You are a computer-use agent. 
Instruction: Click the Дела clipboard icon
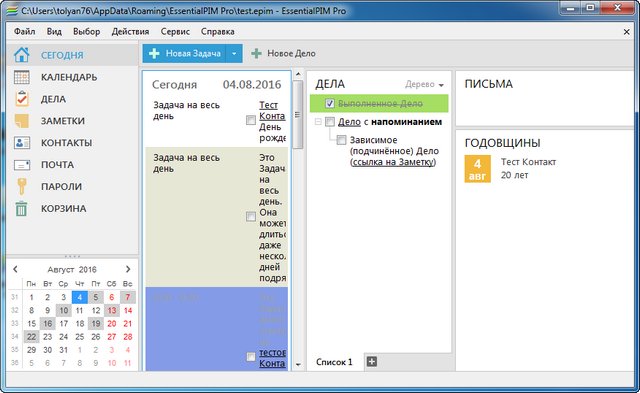[22, 99]
